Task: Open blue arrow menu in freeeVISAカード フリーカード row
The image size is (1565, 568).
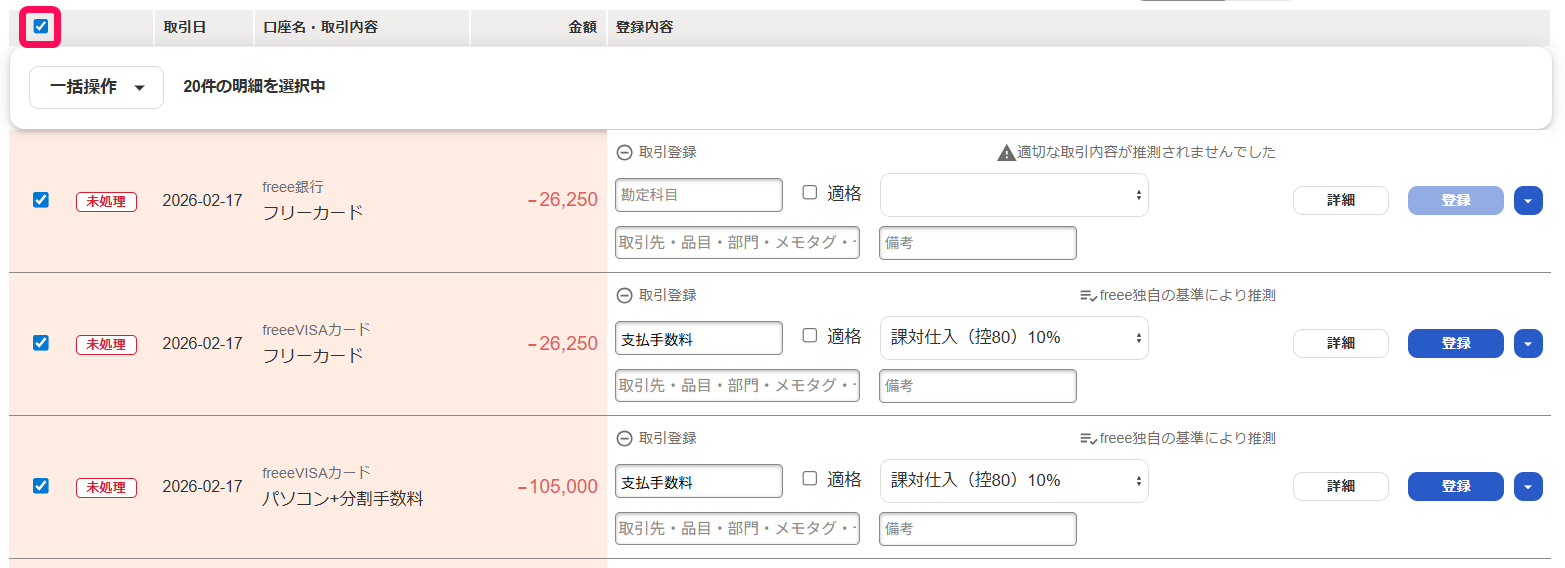Action: [x=1528, y=343]
